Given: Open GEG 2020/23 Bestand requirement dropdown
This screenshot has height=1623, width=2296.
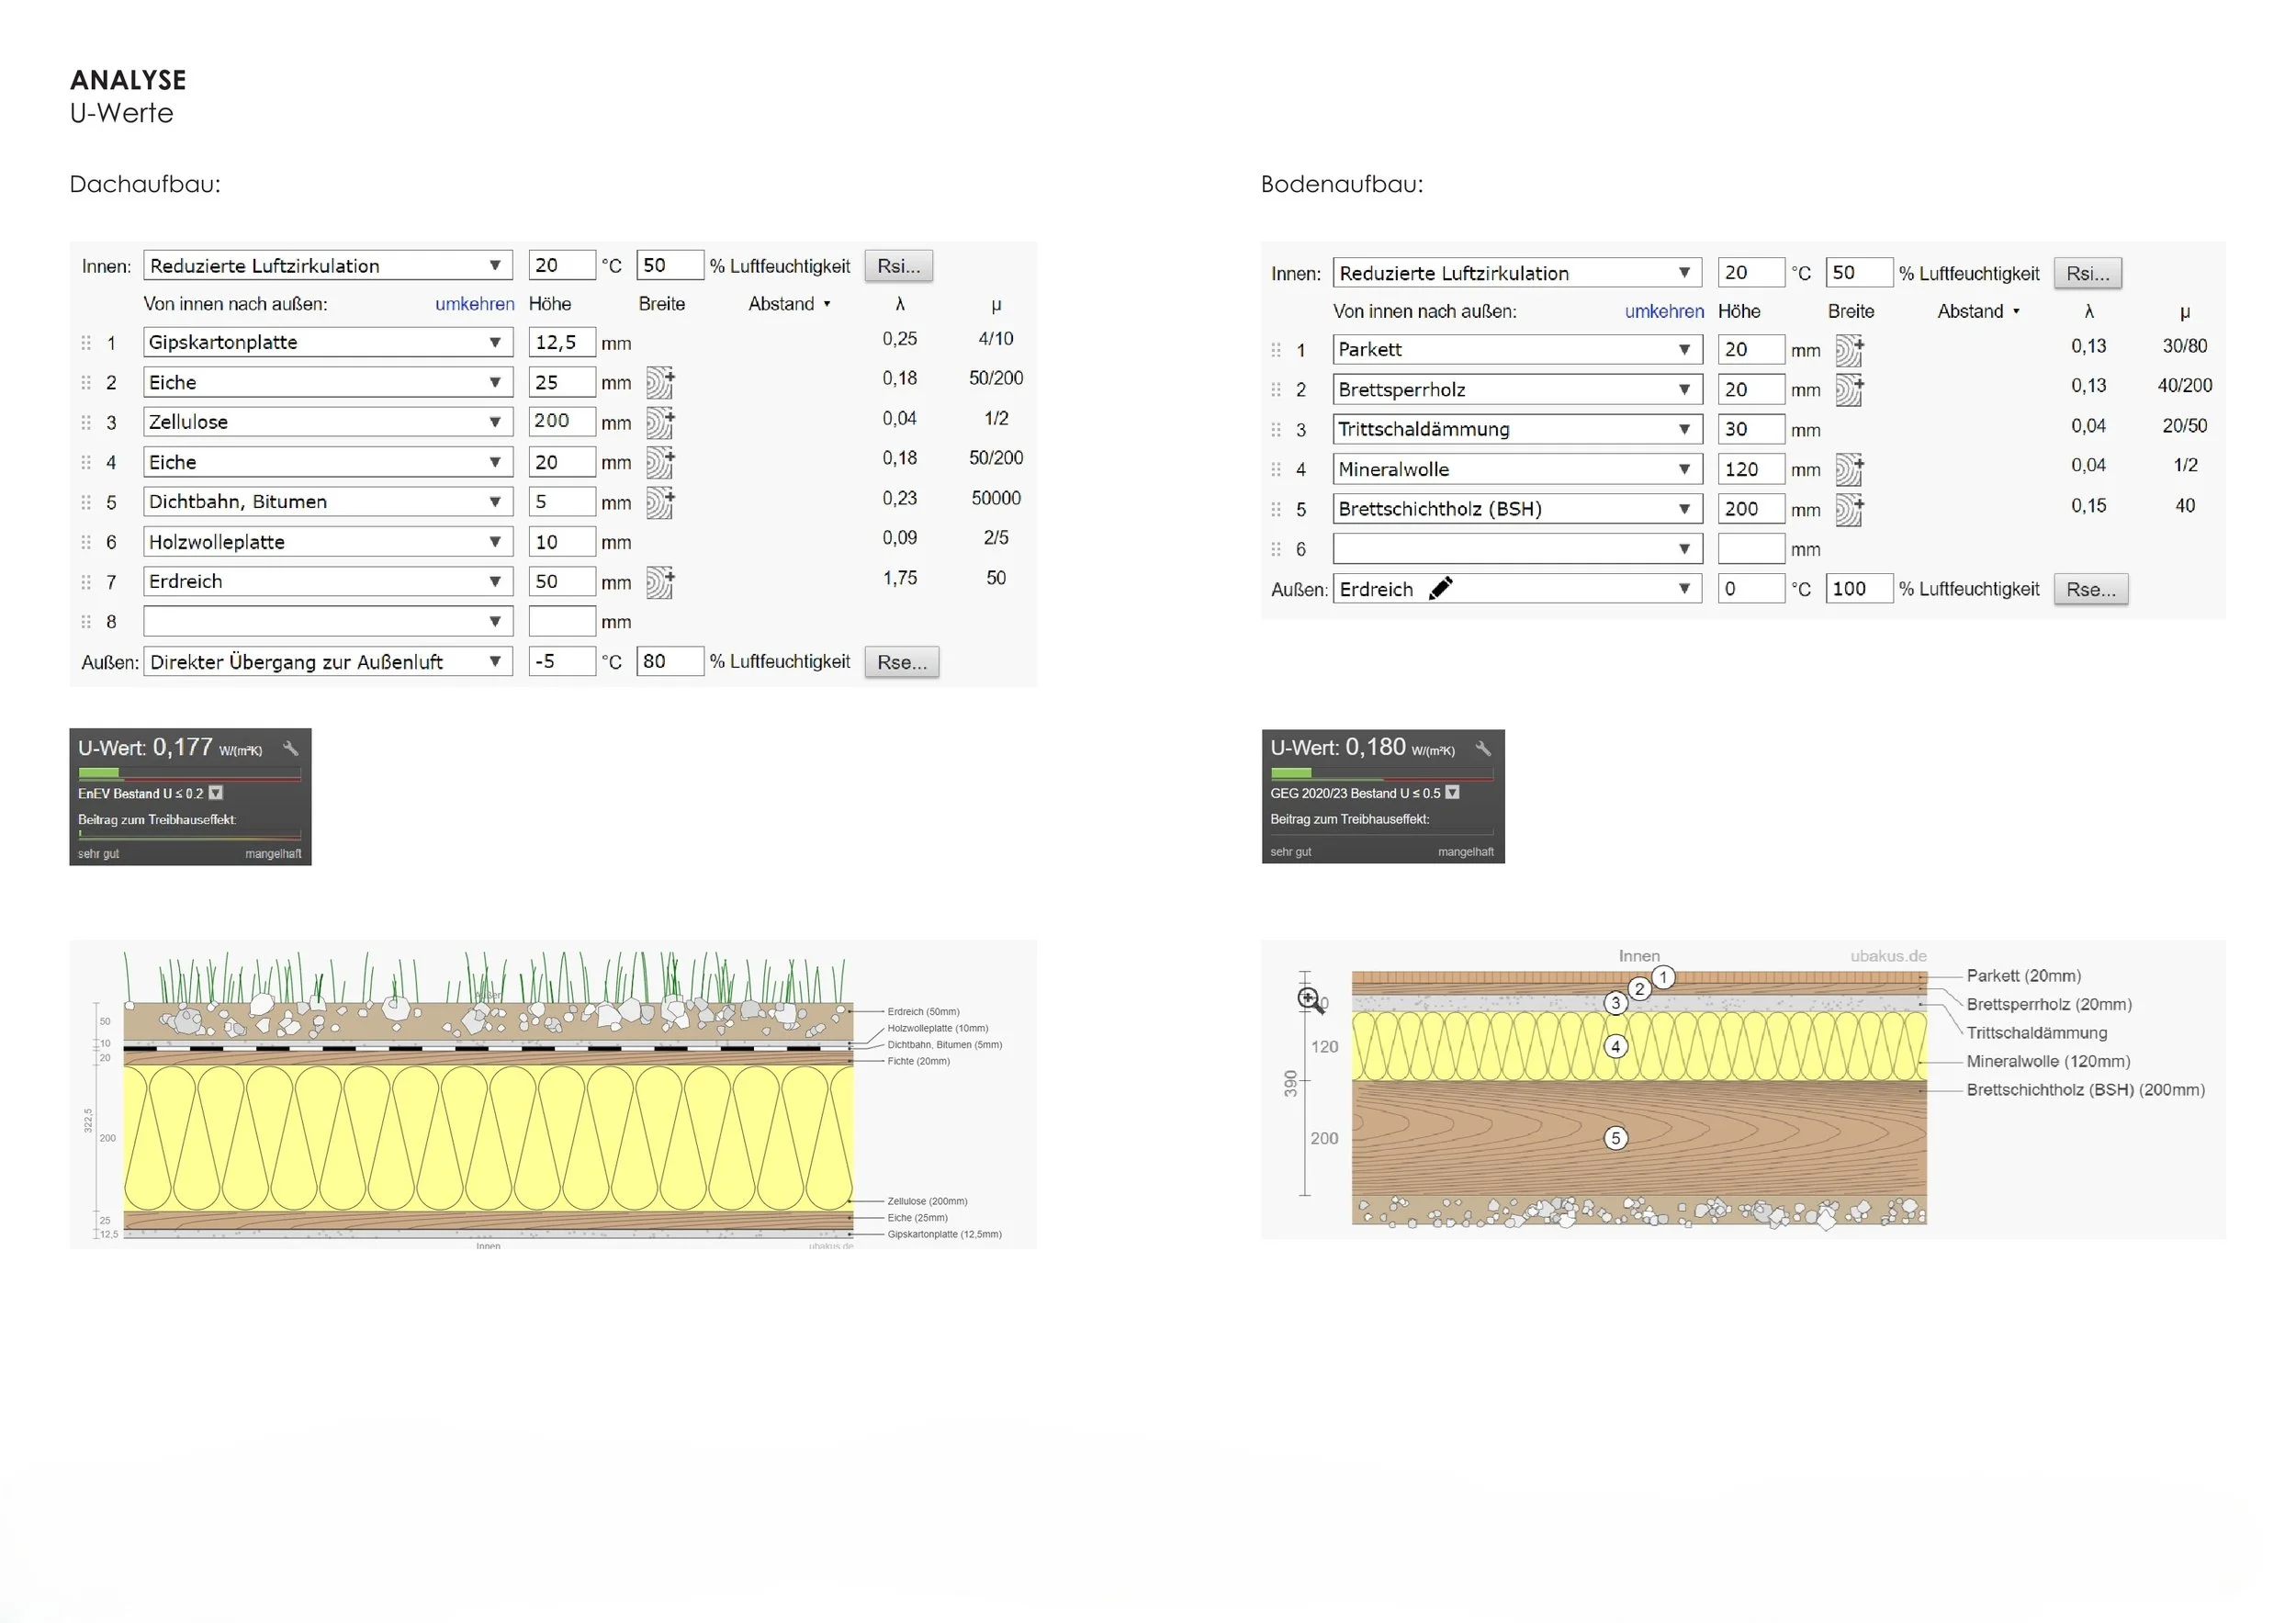Looking at the screenshot, I should [1452, 793].
